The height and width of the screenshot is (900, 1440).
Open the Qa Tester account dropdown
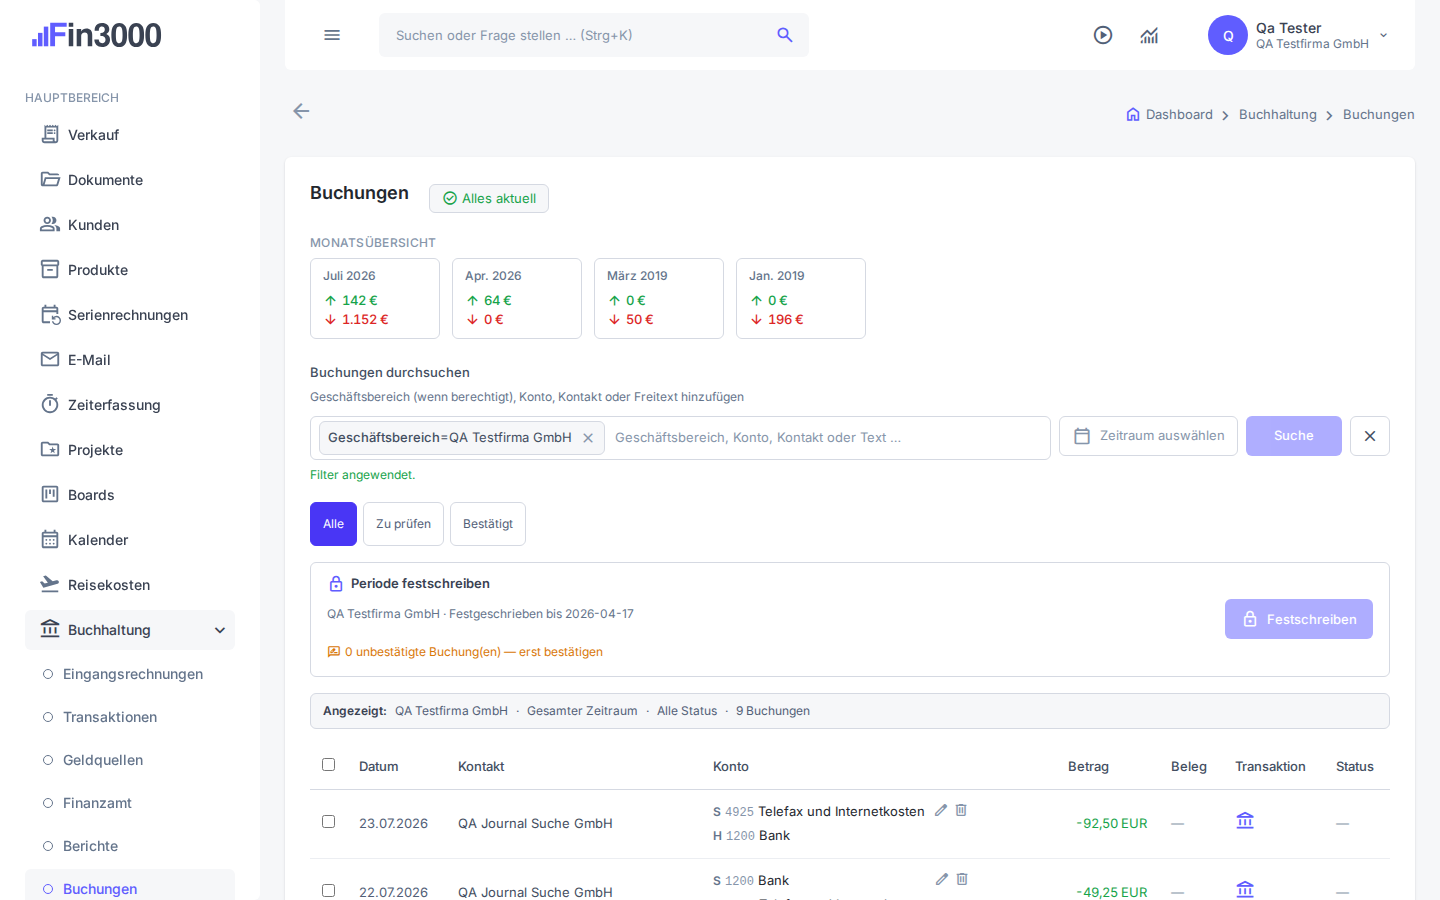tap(1384, 35)
